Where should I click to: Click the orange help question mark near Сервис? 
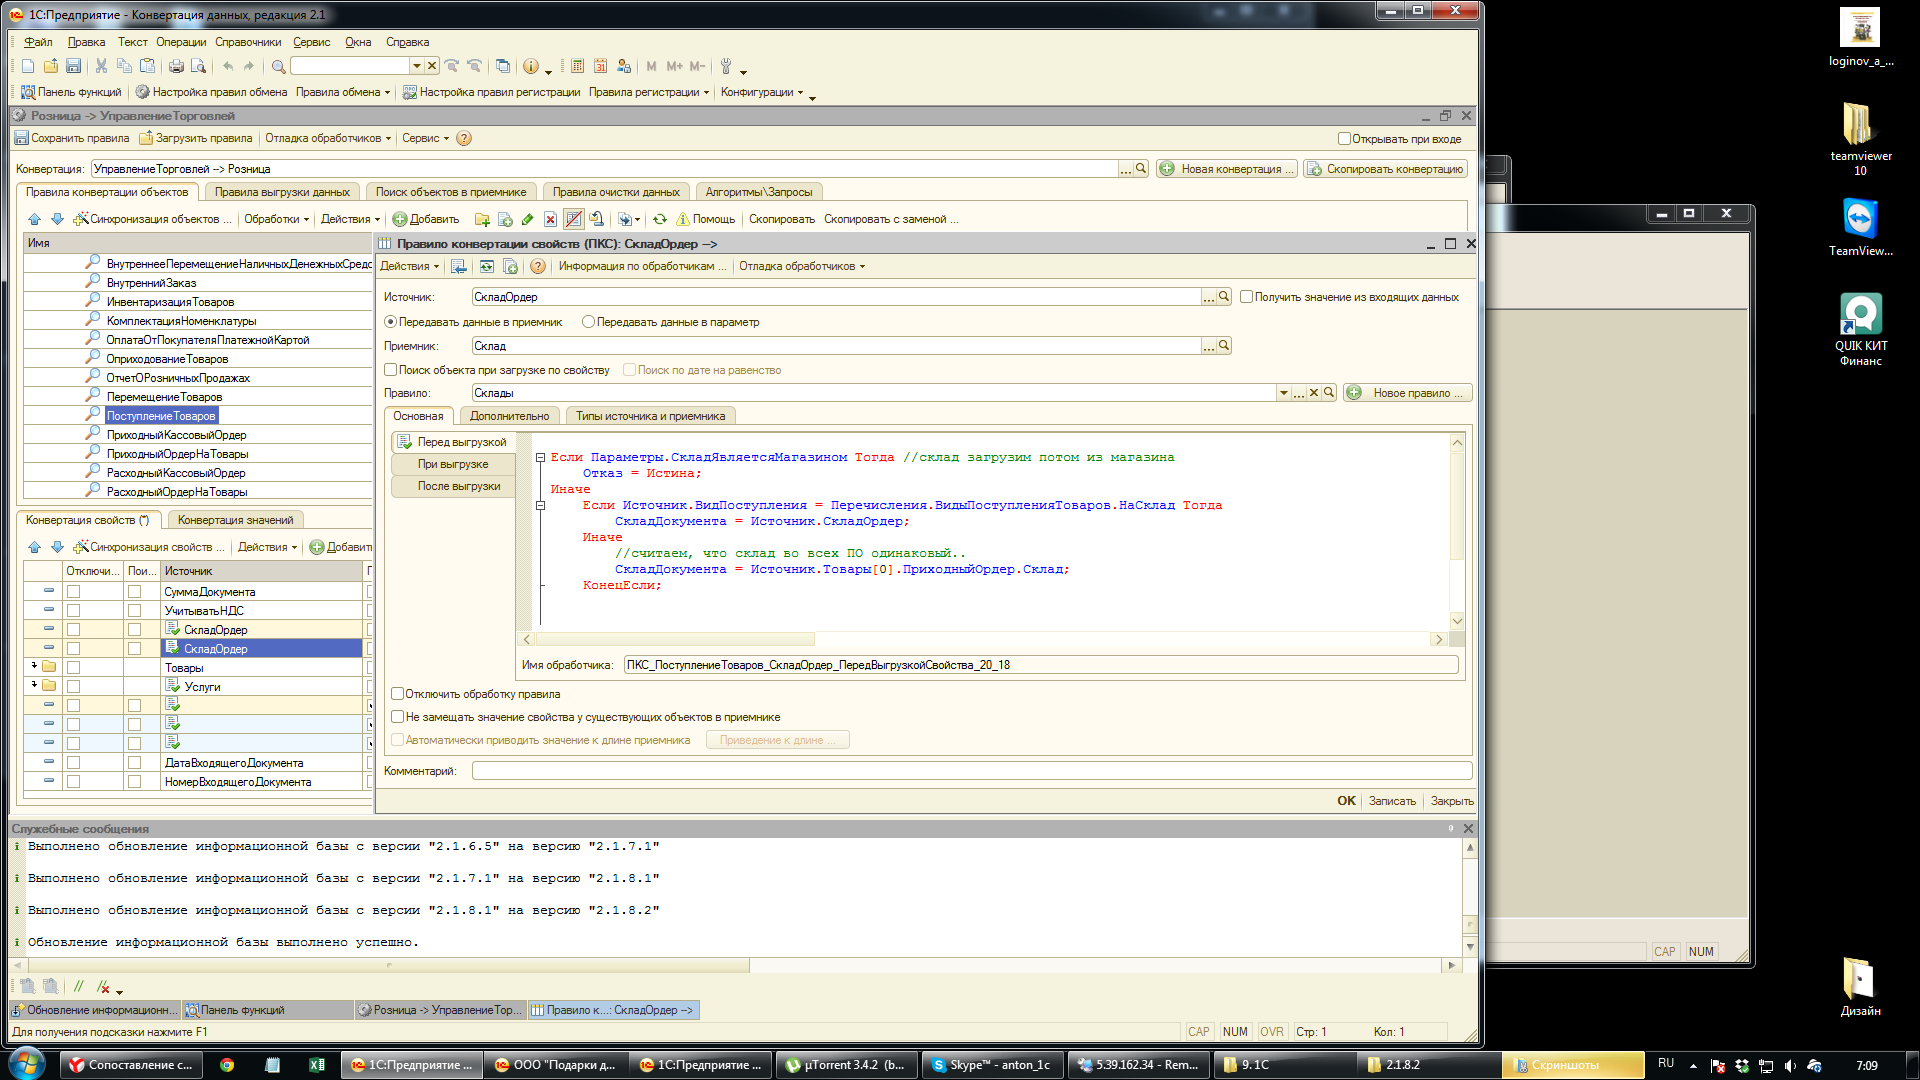click(x=464, y=138)
